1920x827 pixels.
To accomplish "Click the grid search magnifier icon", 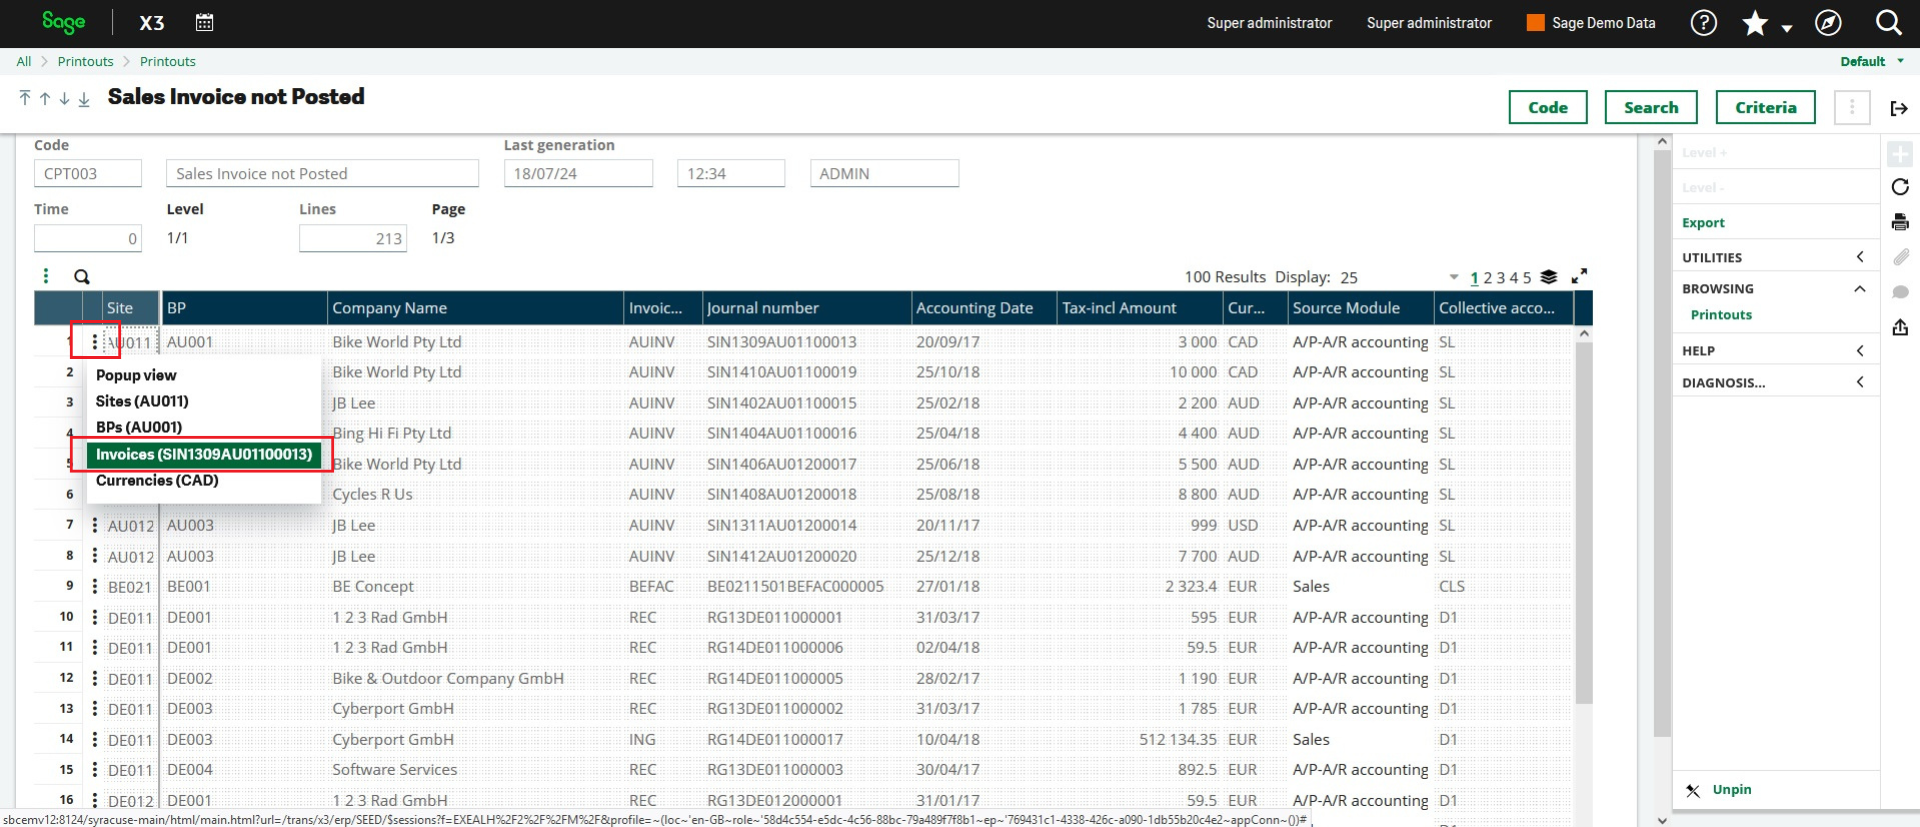I will click(x=82, y=277).
